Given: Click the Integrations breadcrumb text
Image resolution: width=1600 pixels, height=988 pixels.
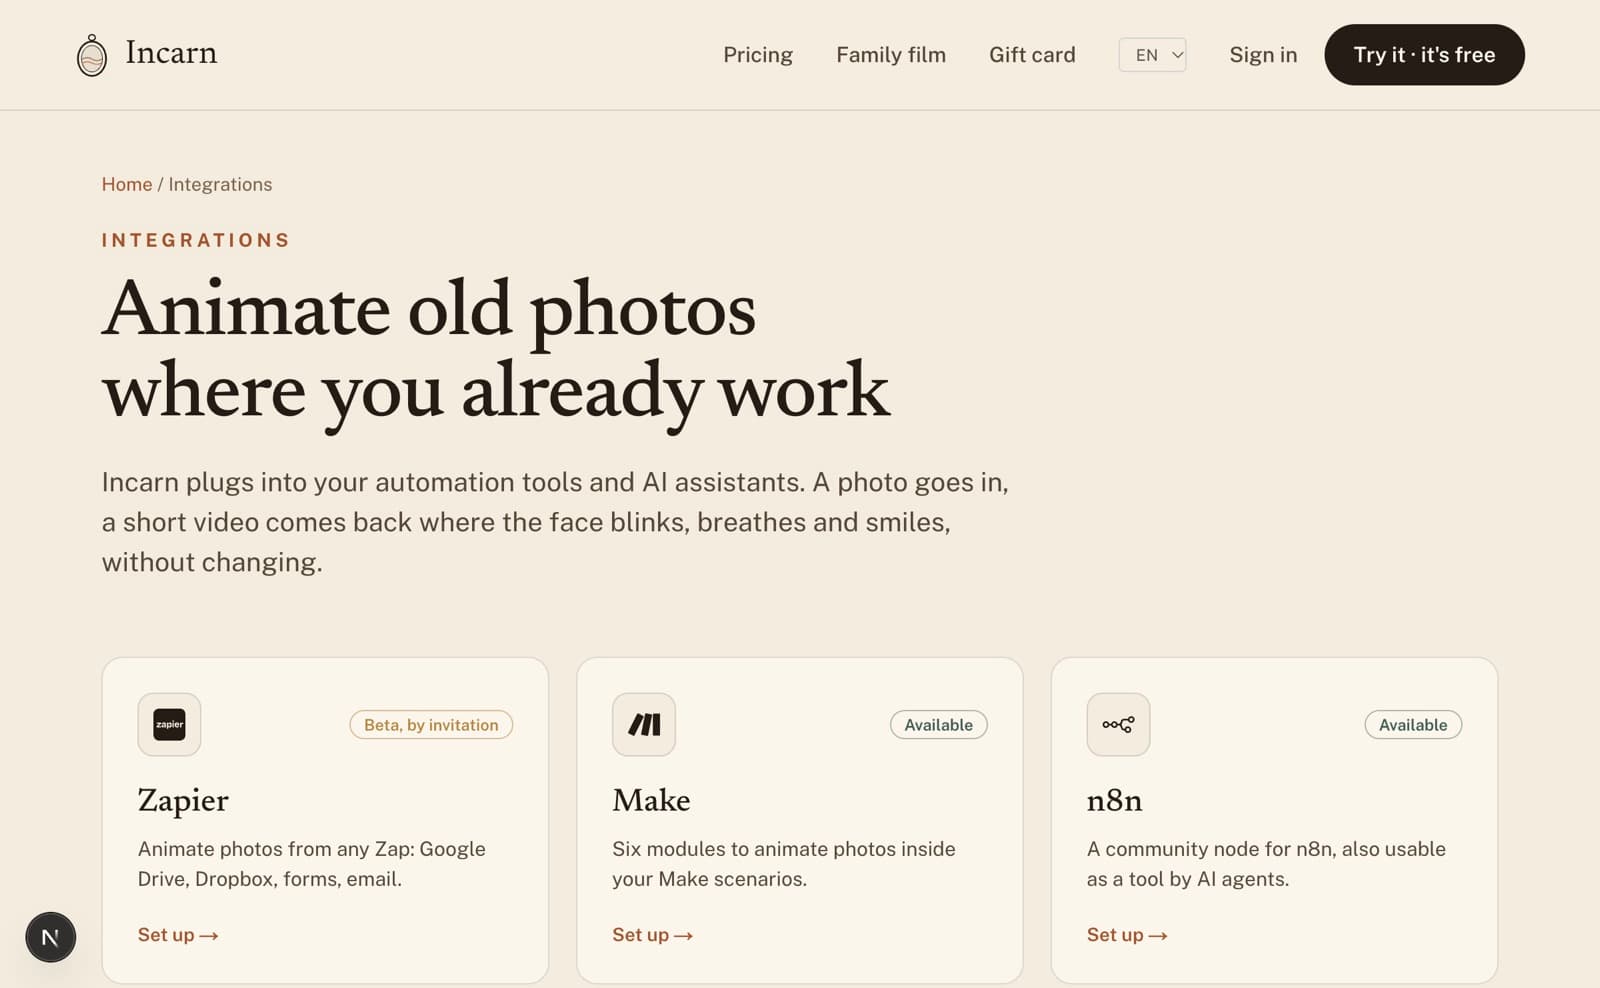Looking at the screenshot, I should (x=220, y=184).
